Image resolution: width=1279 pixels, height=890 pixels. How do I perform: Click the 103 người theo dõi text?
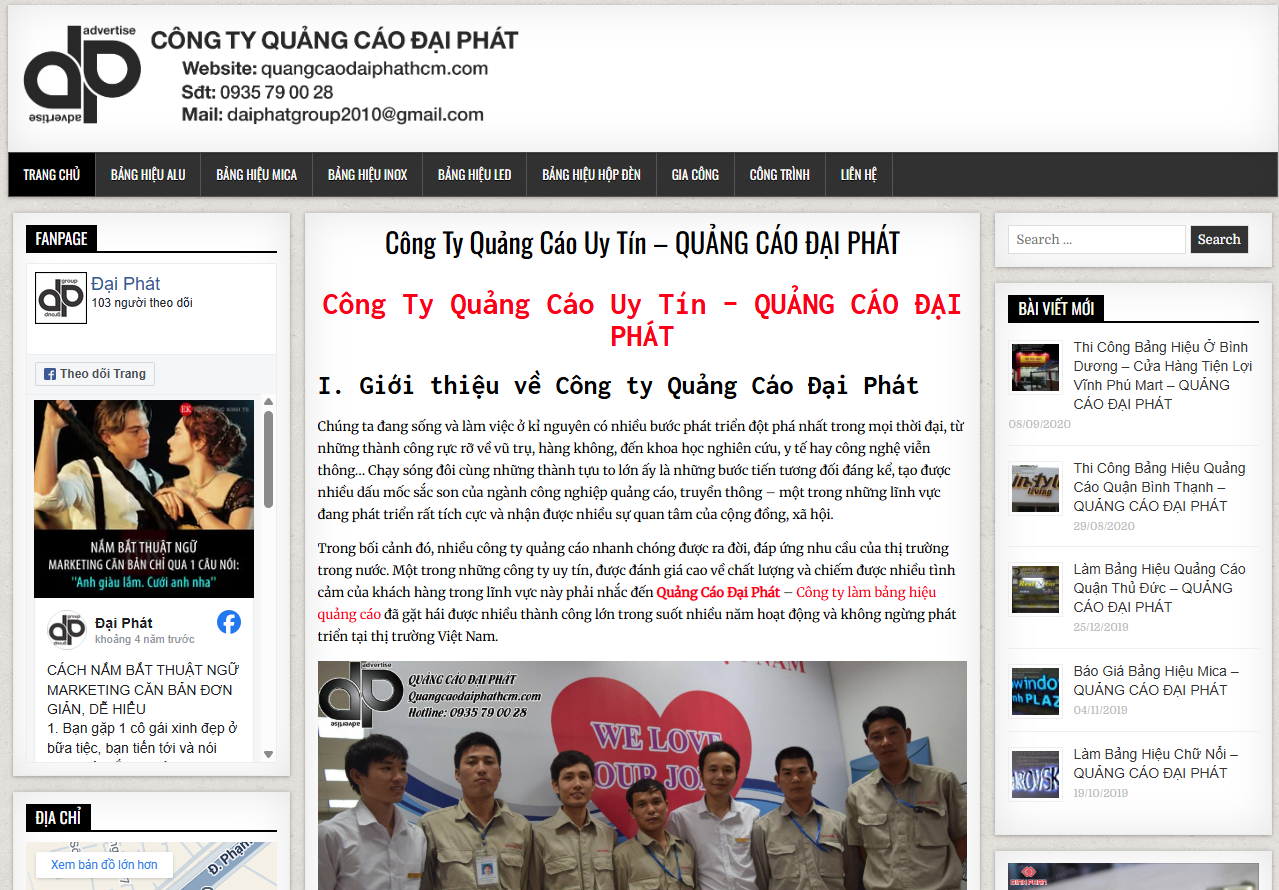142,303
